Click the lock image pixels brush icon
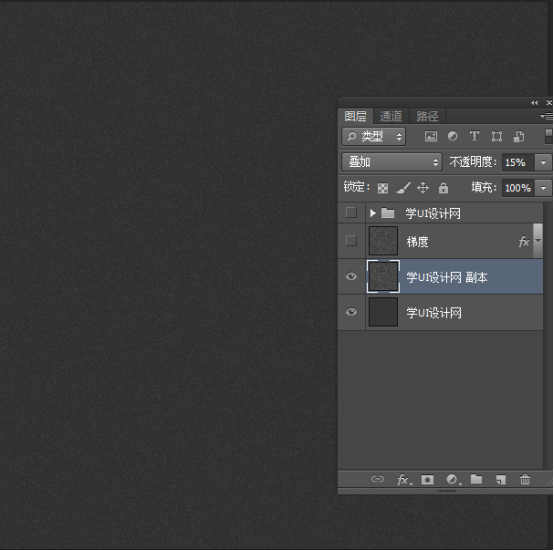This screenshot has height=551, width=554. 403,188
